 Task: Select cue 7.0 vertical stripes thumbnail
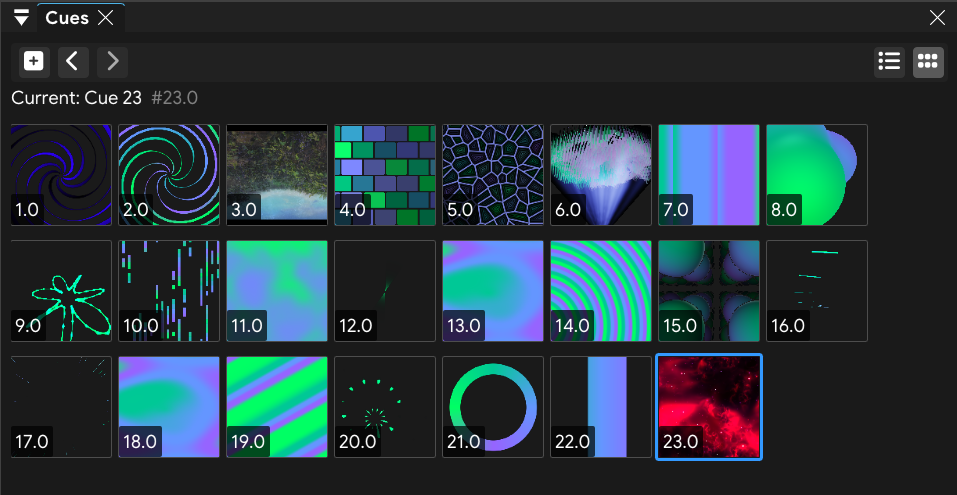(x=709, y=175)
